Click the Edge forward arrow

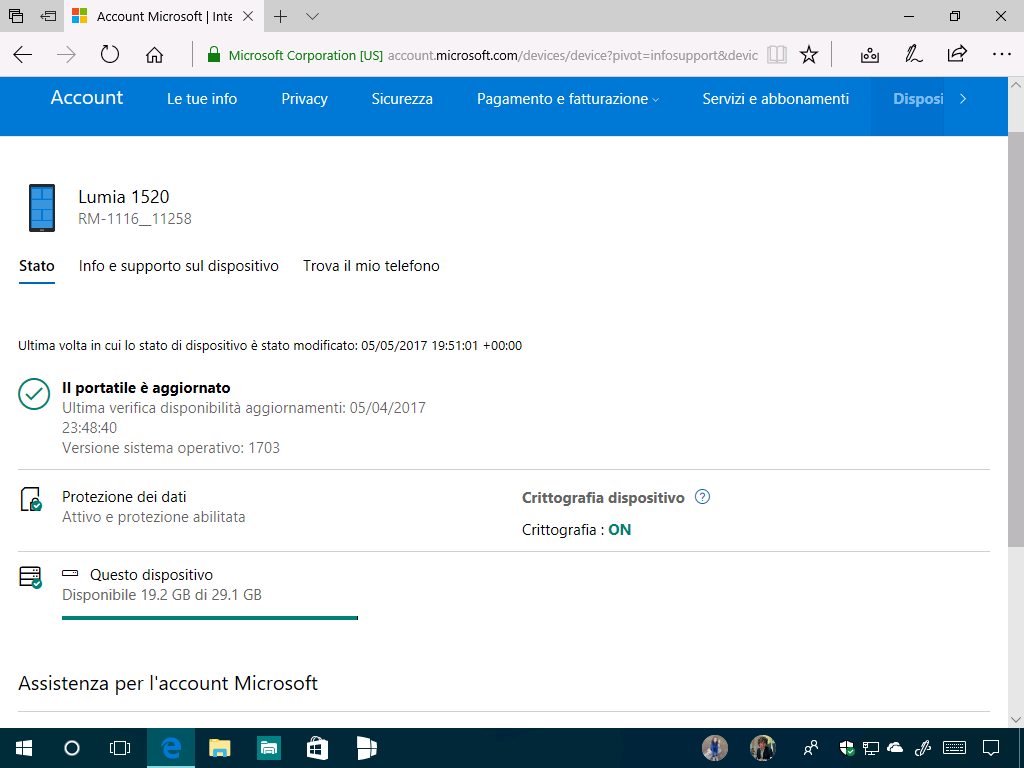[x=66, y=55]
